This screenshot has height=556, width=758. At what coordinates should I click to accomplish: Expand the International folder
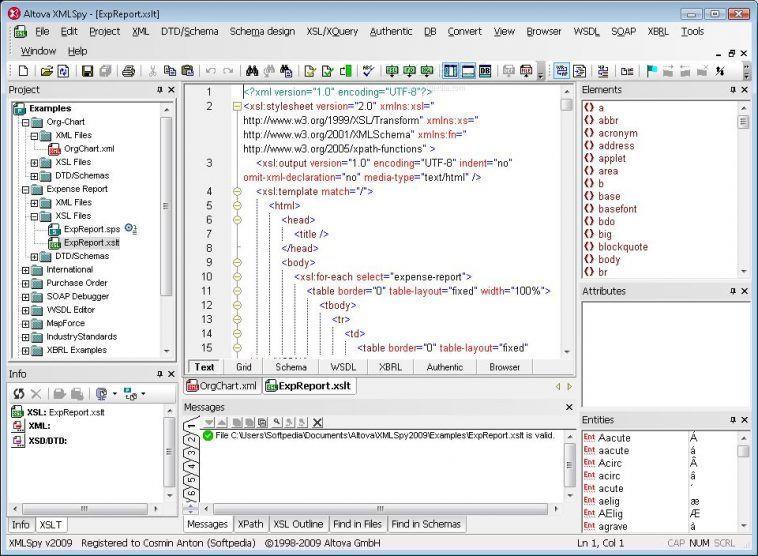[26, 270]
